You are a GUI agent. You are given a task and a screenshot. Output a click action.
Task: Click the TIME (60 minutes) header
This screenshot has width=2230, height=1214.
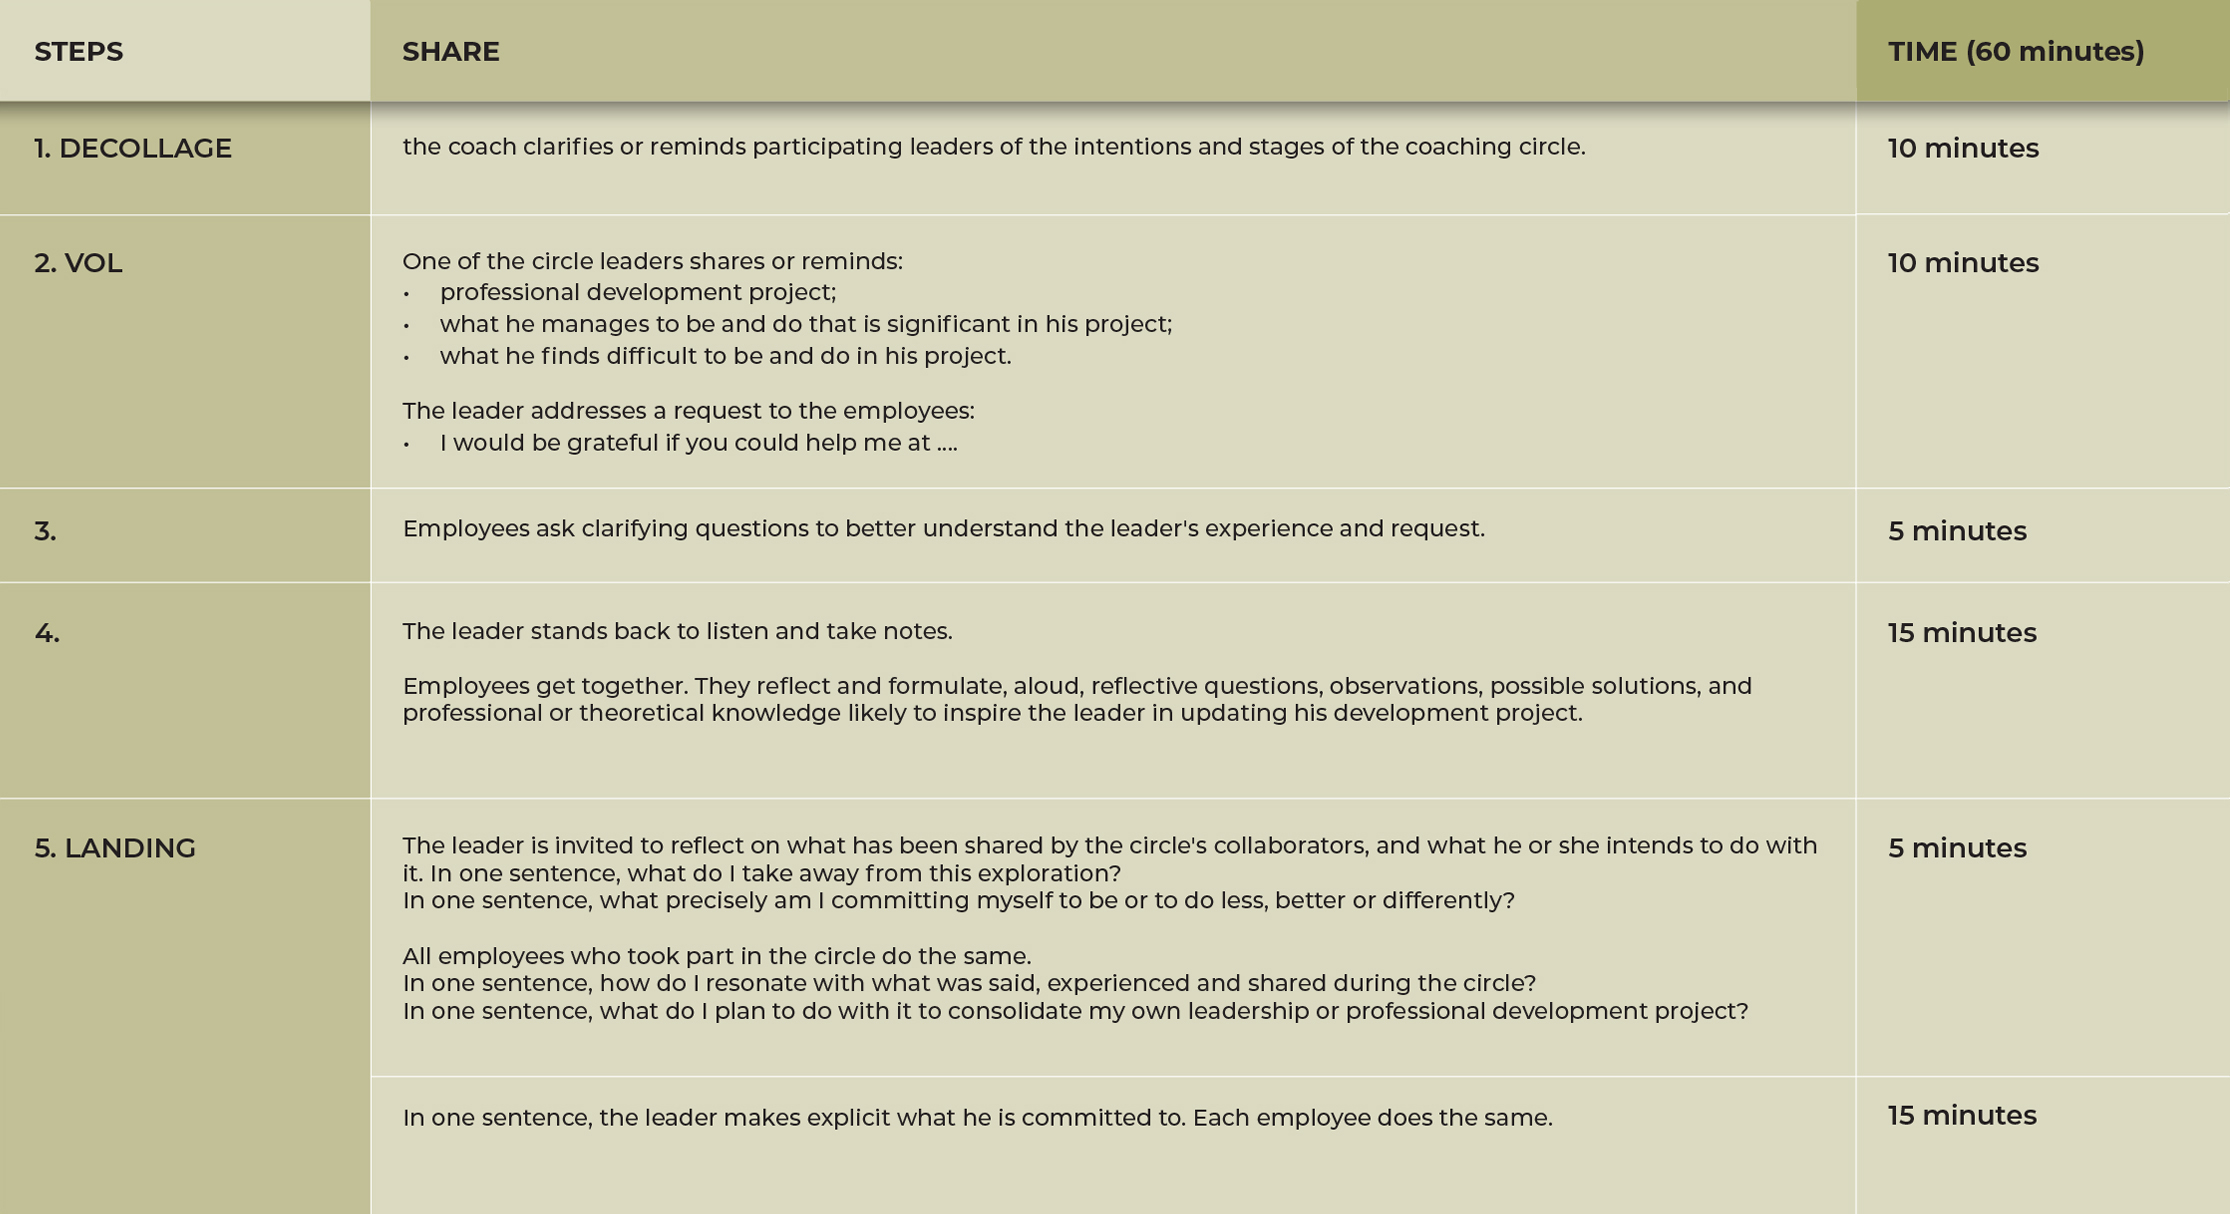coord(2015,52)
